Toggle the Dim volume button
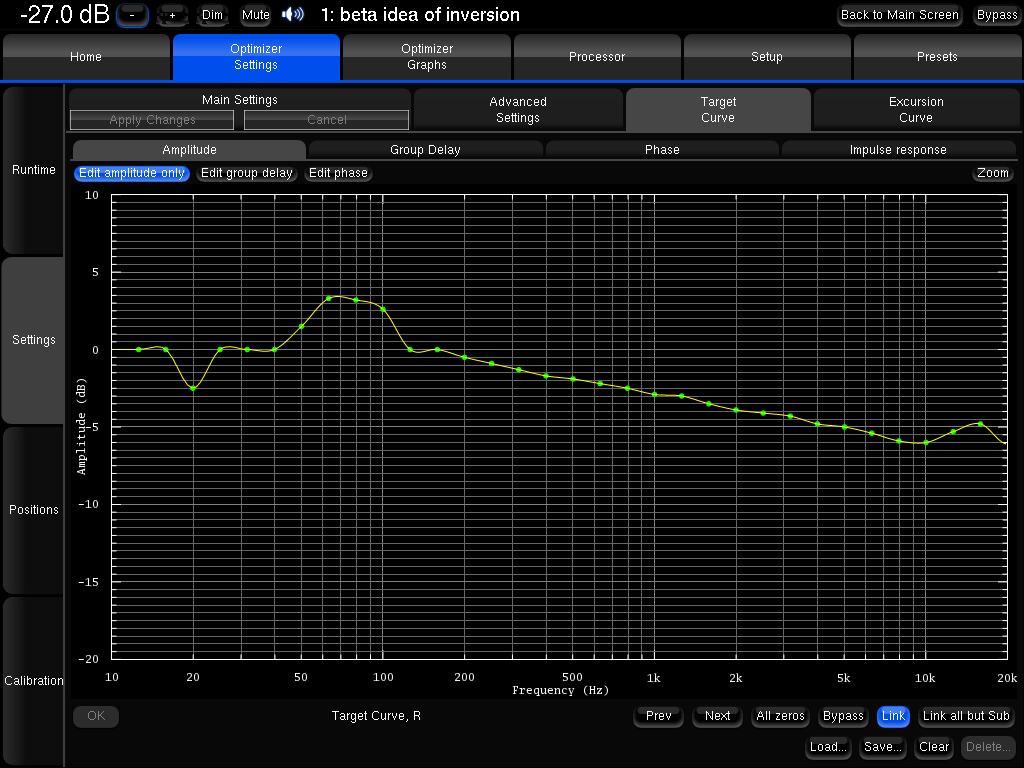1024x768 pixels. (x=212, y=15)
